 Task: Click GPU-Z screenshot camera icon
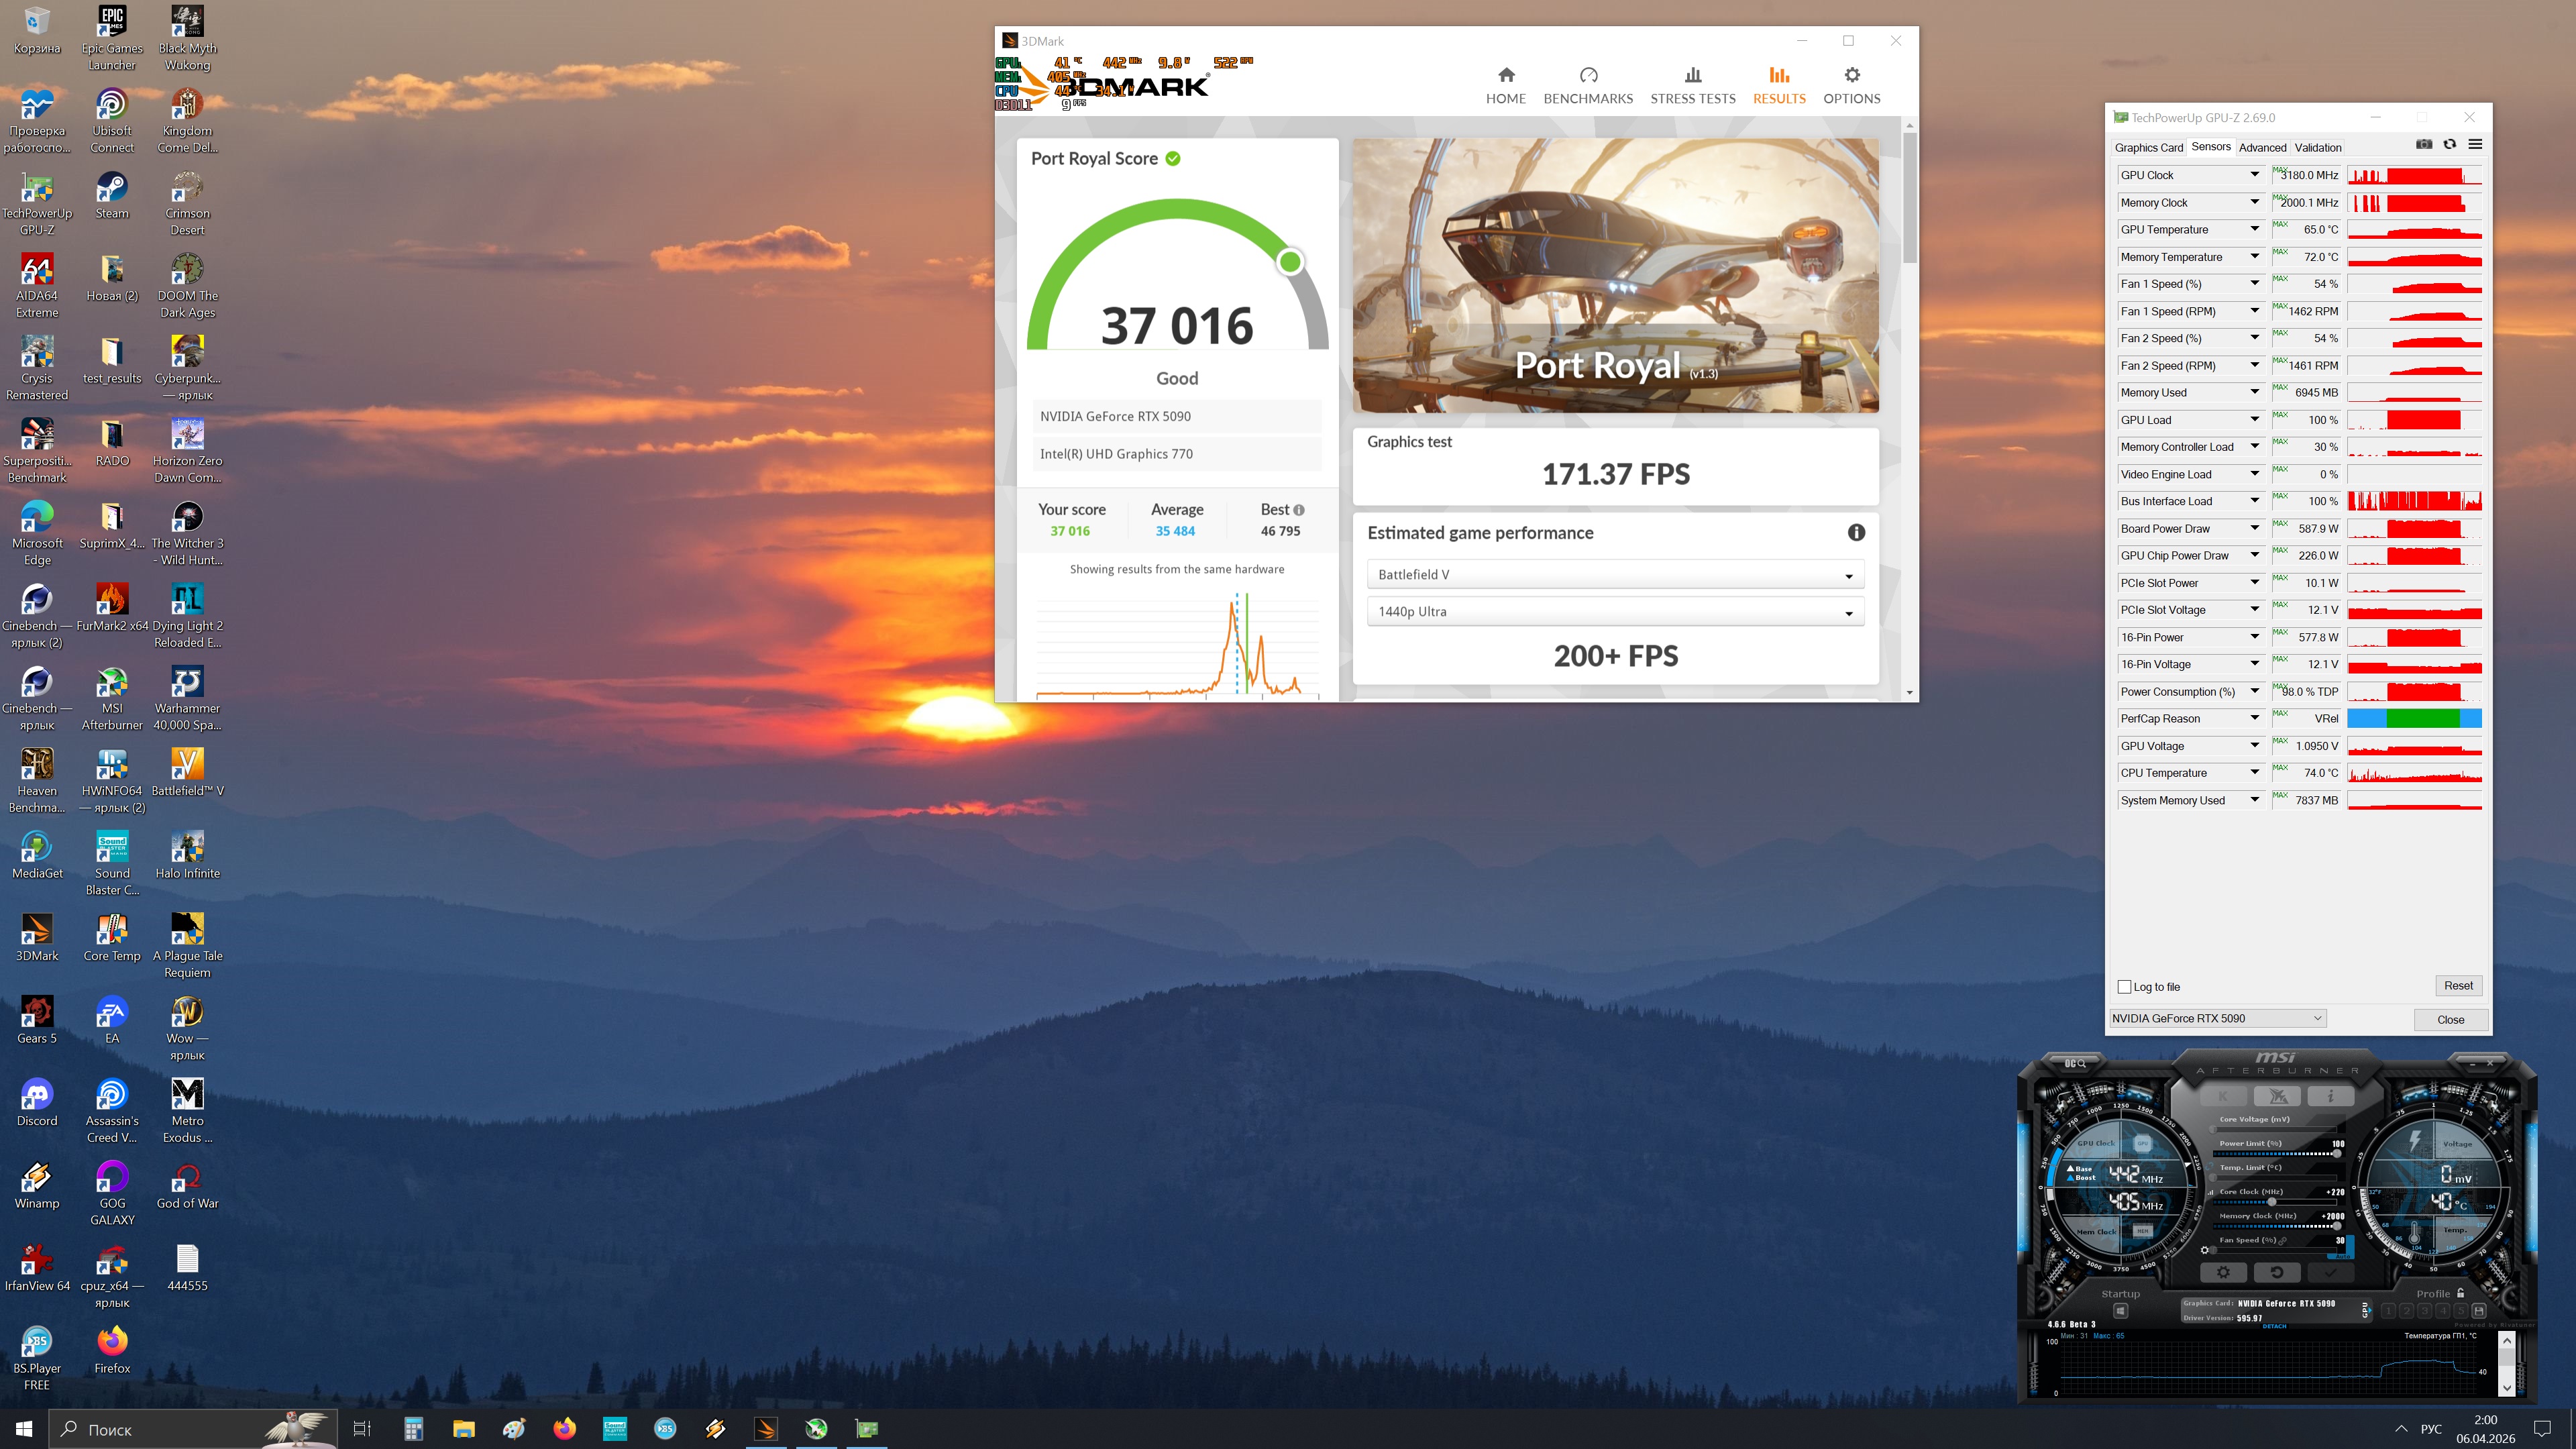(2423, 145)
